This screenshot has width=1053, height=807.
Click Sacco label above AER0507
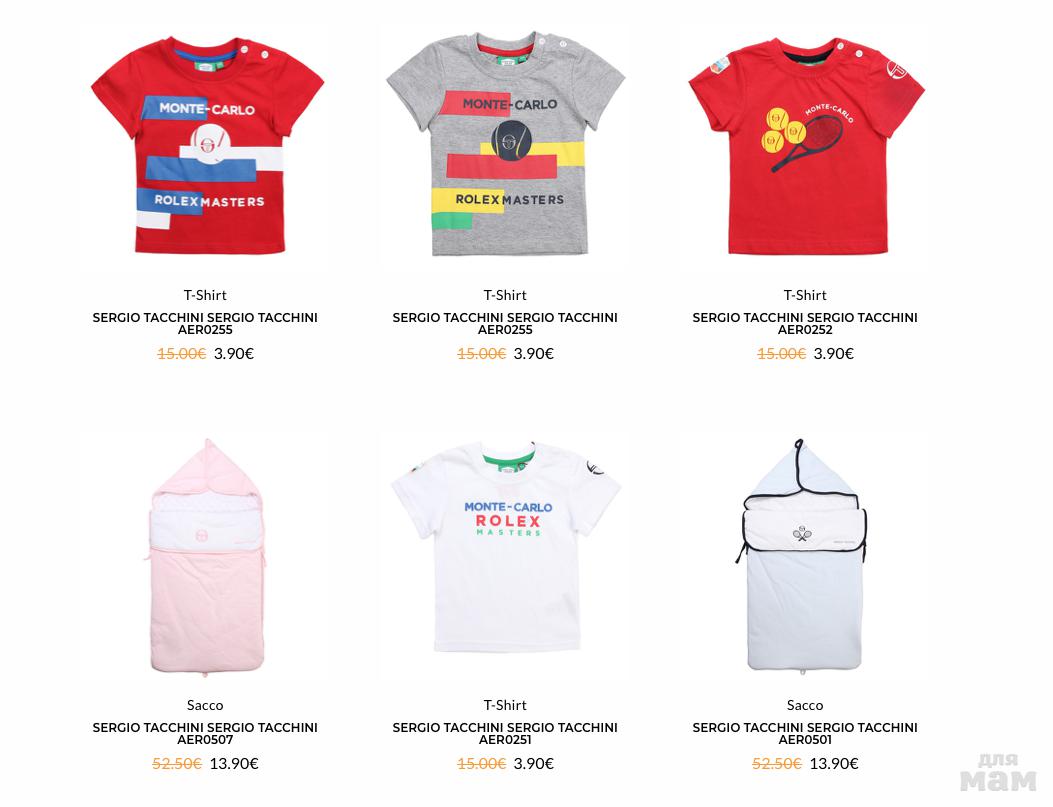point(205,705)
